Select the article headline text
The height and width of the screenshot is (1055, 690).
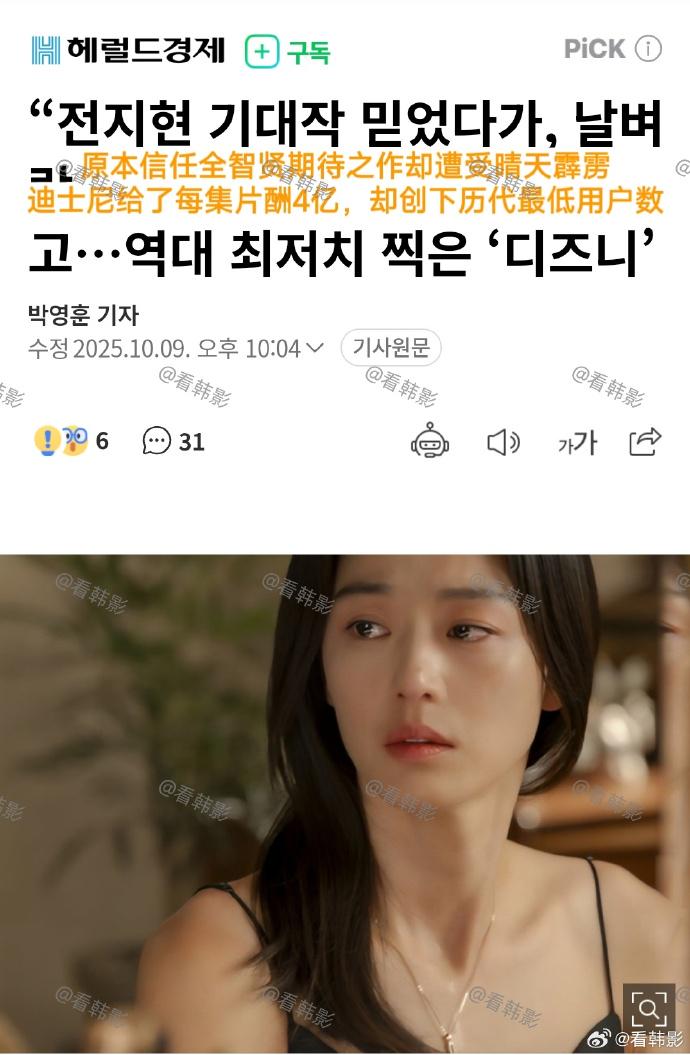(x=345, y=187)
